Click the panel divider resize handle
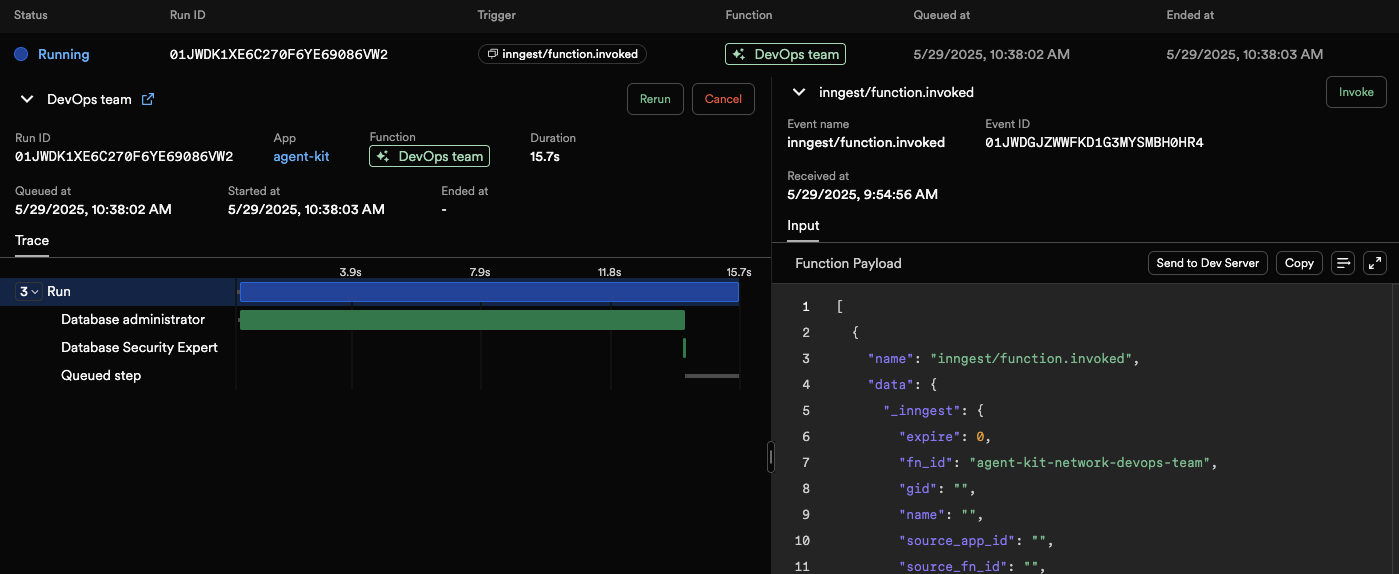1399x574 pixels. 771,457
